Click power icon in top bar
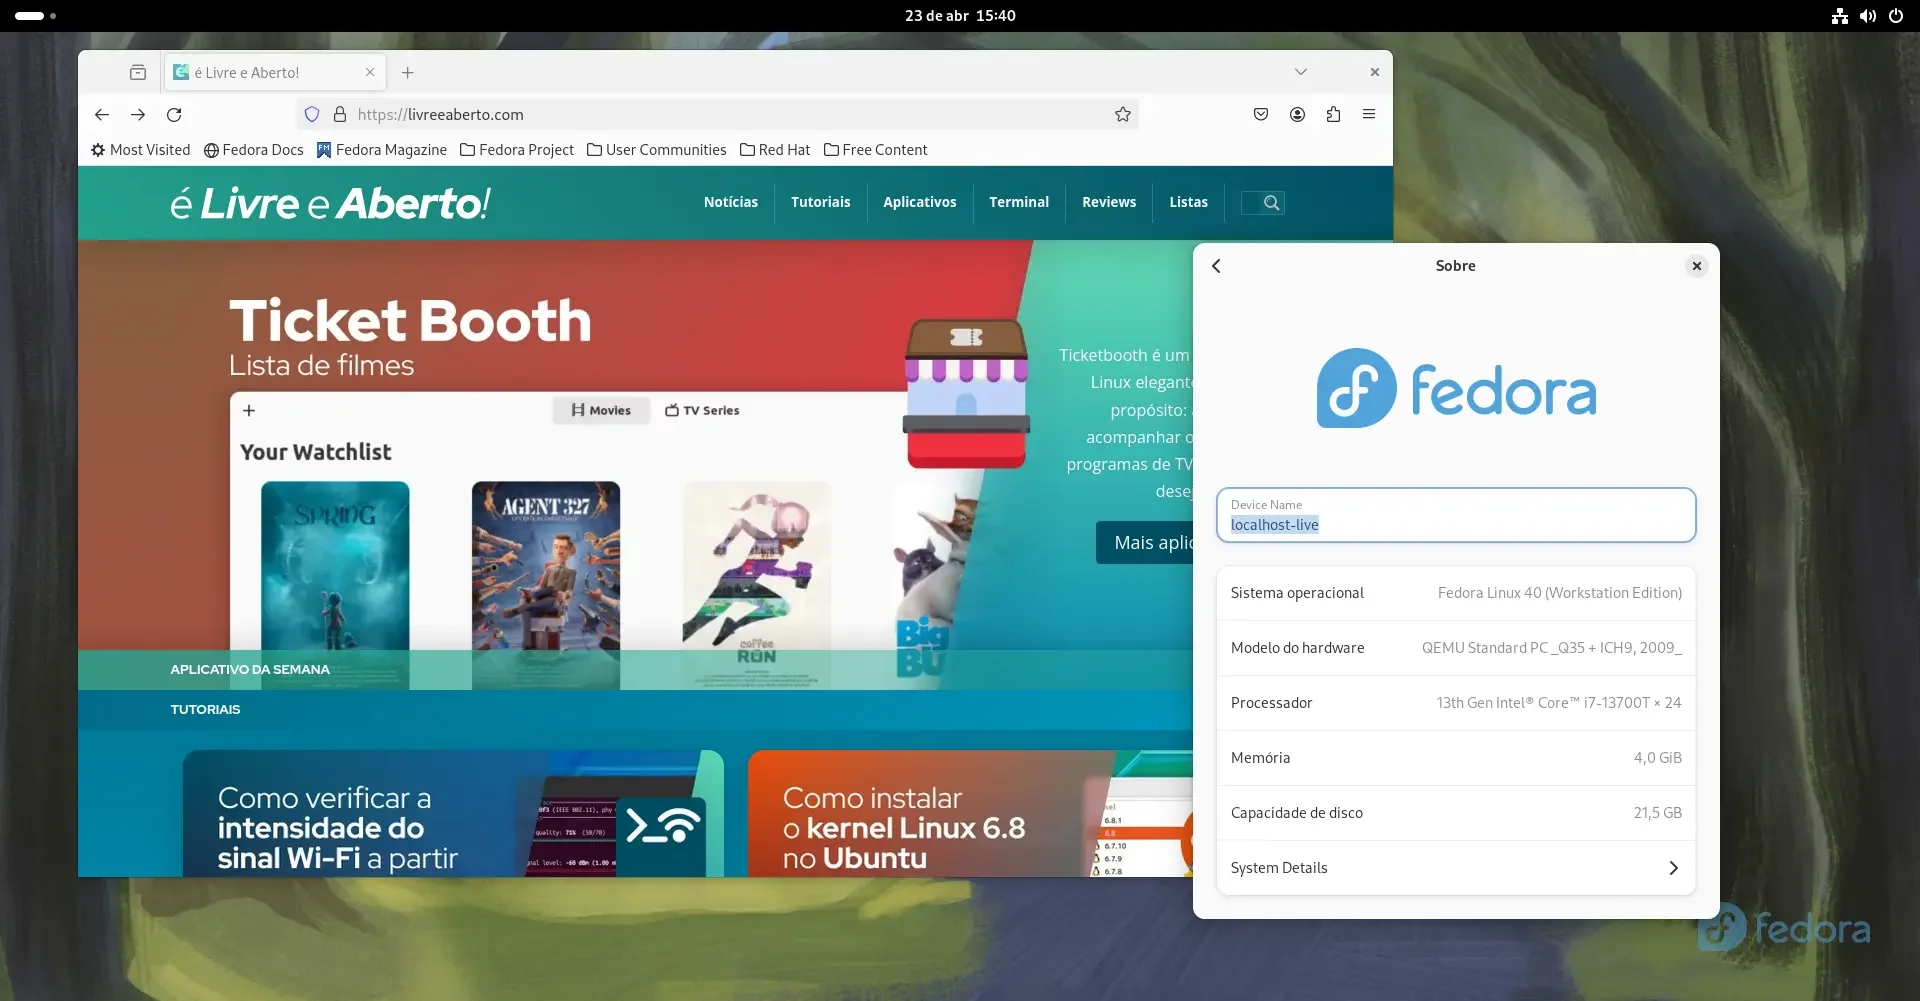Viewport: 1920px width, 1001px height. tap(1895, 16)
